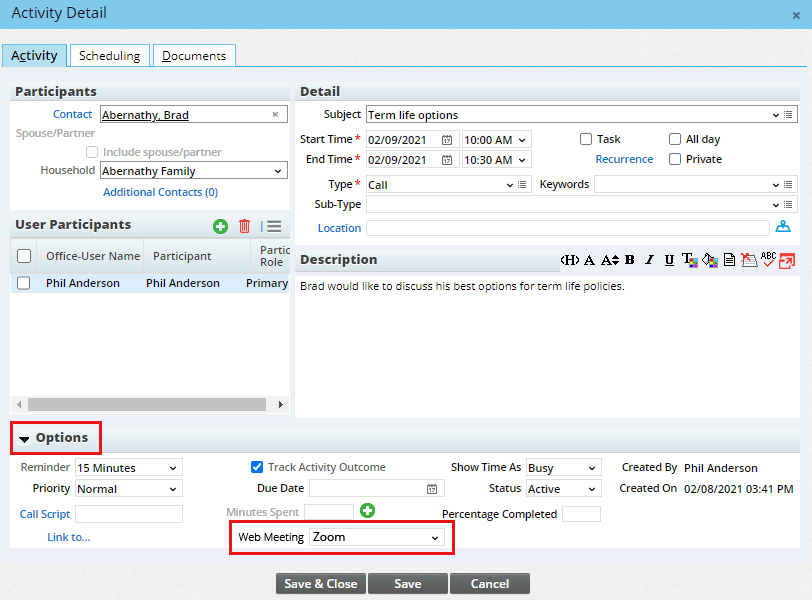812x600 pixels.
Task: Open Additional Contacts link
Action: click(160, 191)
